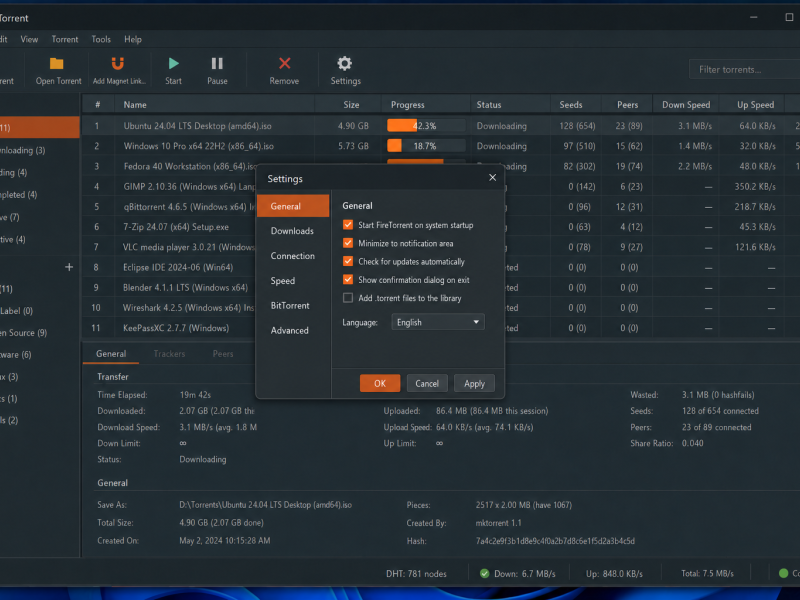Image resolution: width=800 pixels, height=600 pixels.
Task: Toggle Show confirmation dialog on exit
Action: [348, 280]
